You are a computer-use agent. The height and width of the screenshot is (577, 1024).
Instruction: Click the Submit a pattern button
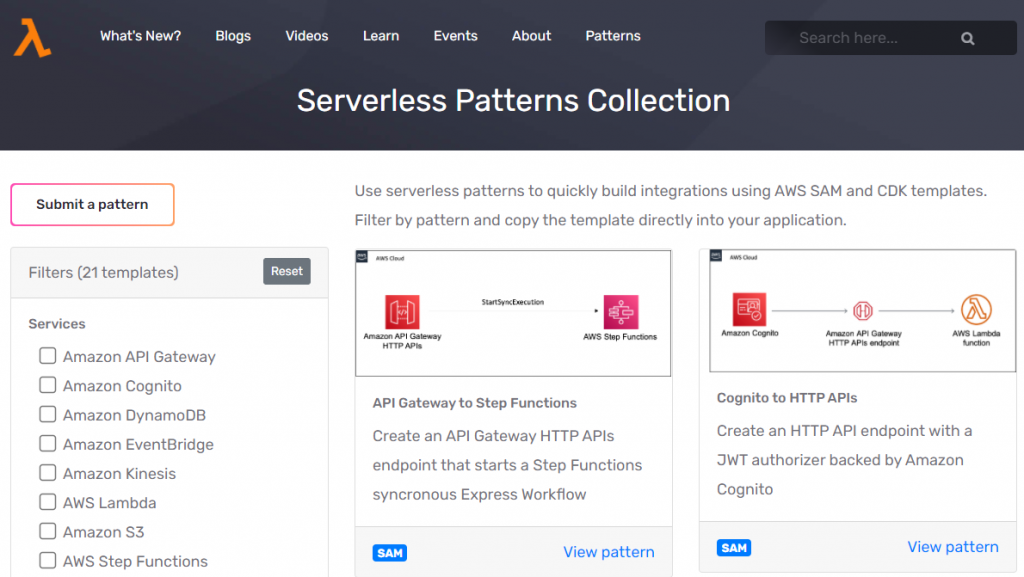pos(92,204)
